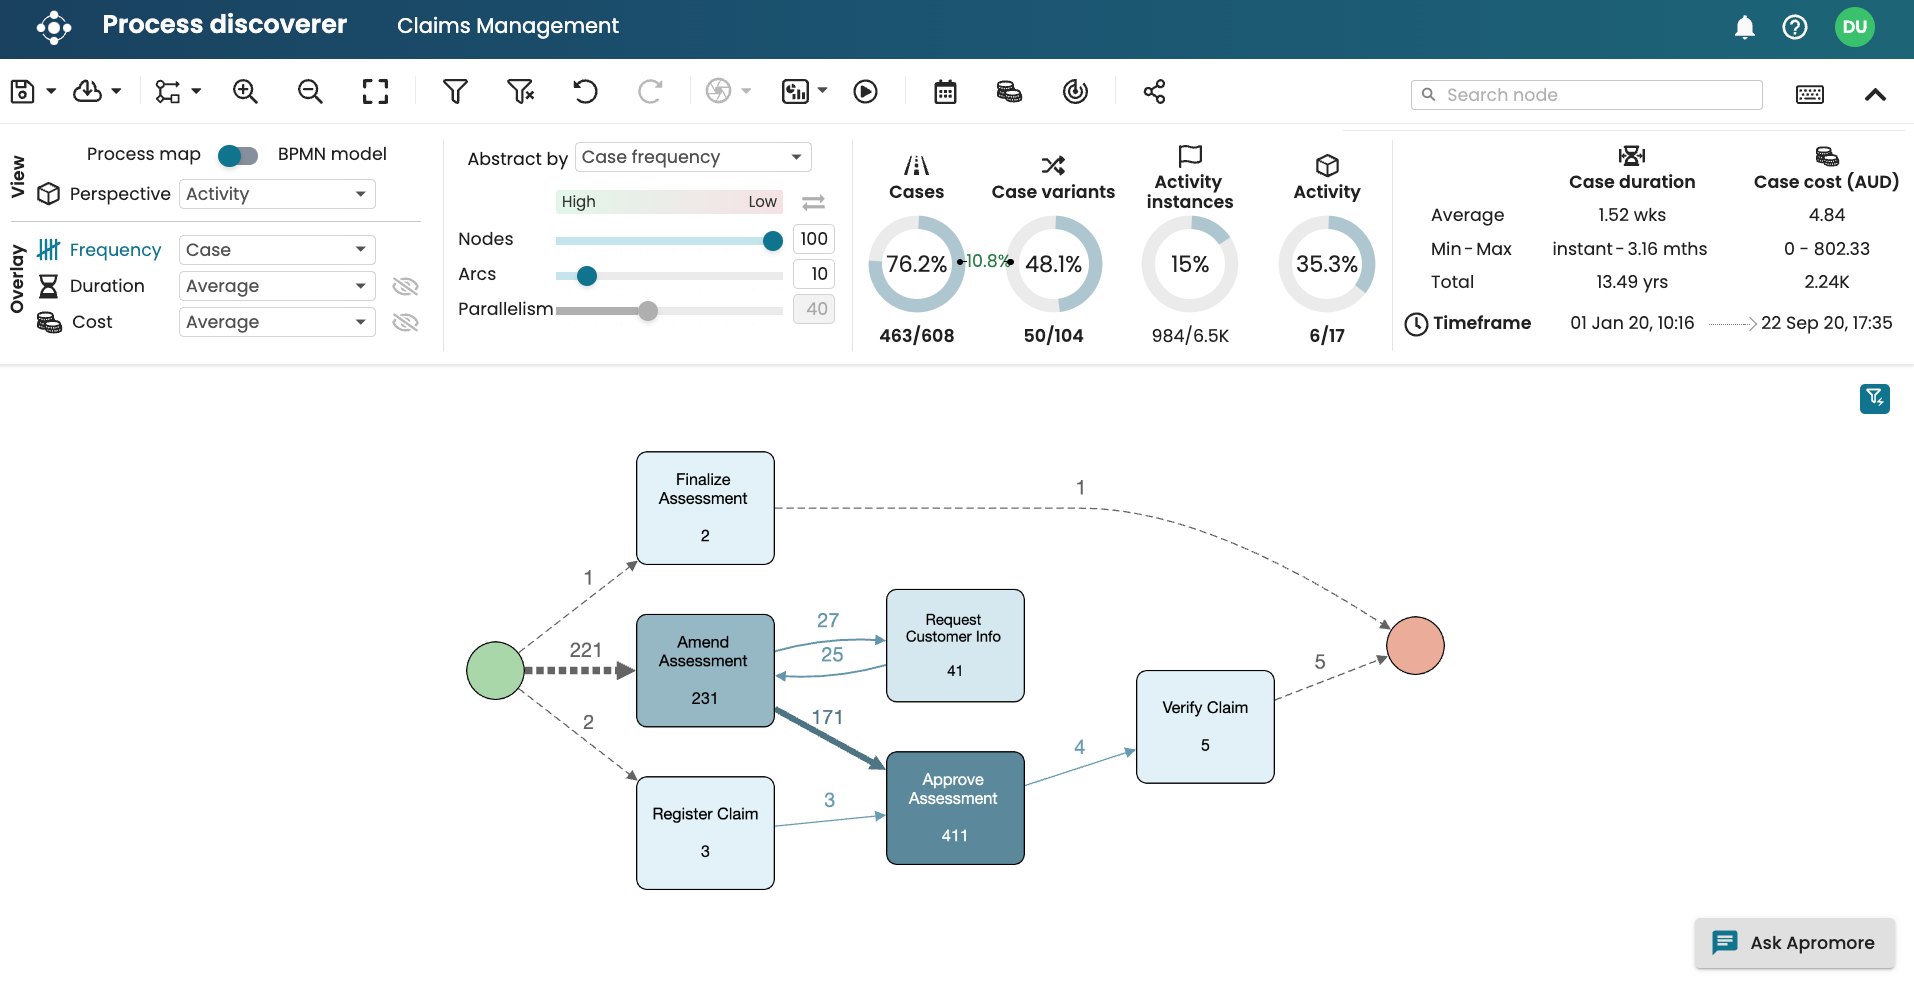Toggle Process map to BPMN model switch
The width and height of the screenshot is (1914, 987).
pos(238,155)
